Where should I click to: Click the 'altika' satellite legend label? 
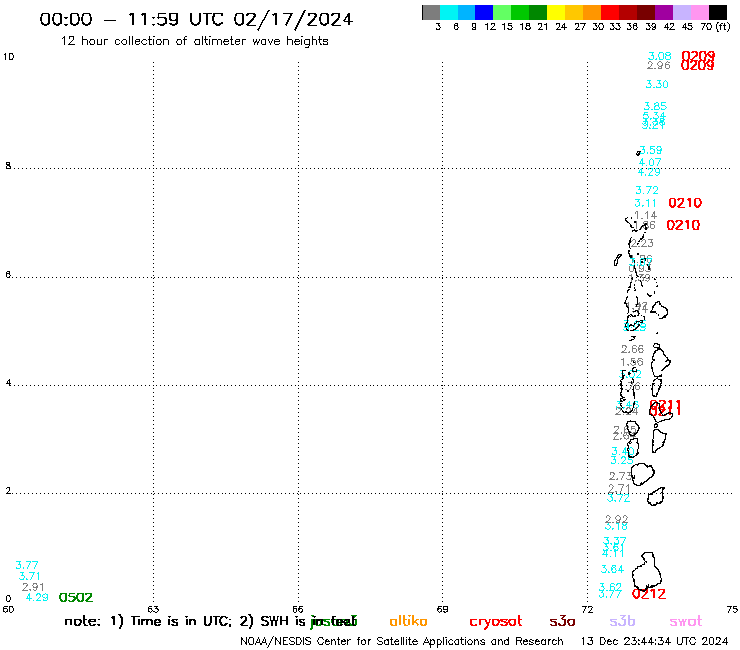click(x=408, y=621)
